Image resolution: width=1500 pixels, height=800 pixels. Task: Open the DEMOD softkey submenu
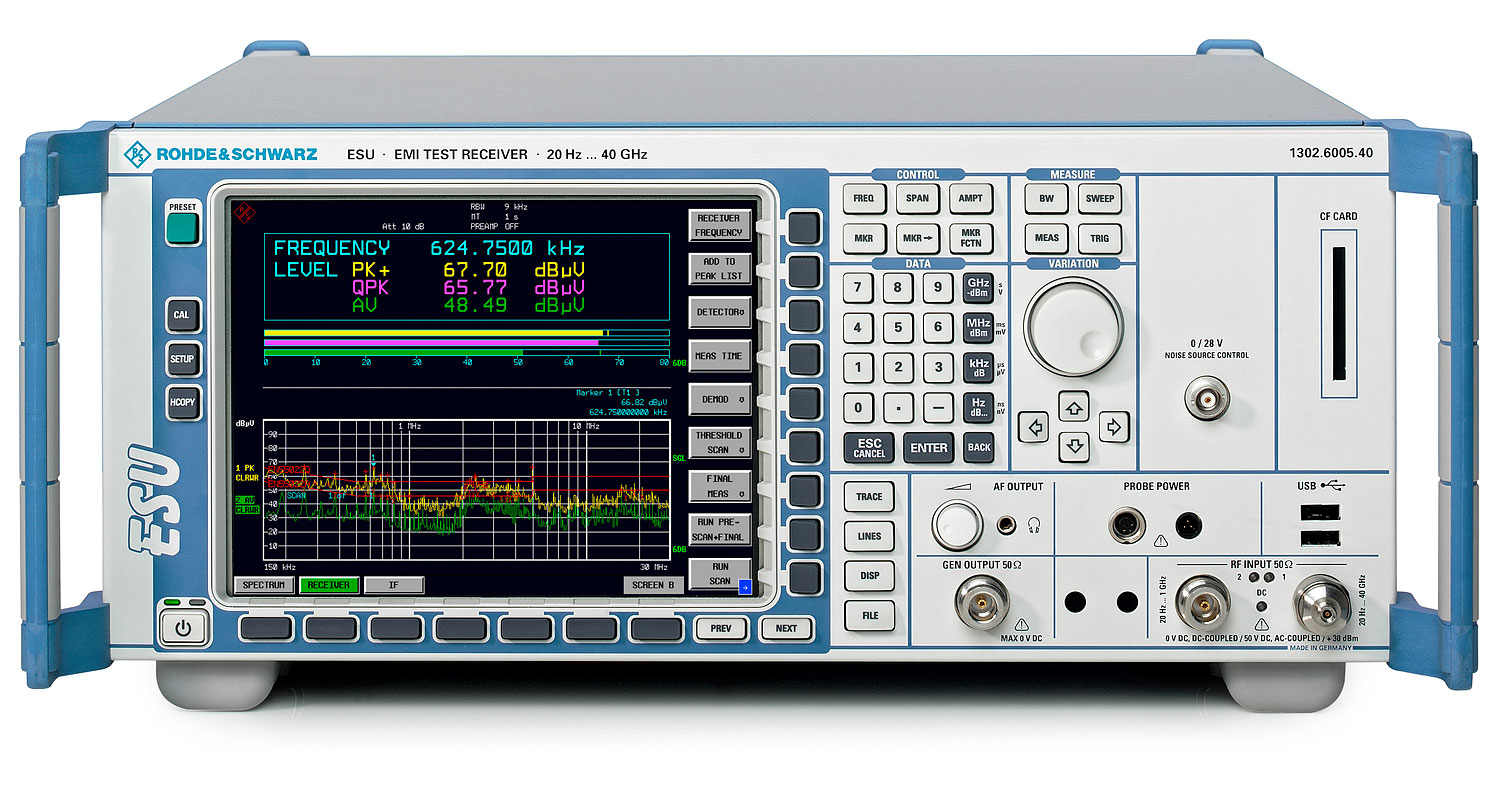point(720,399)
